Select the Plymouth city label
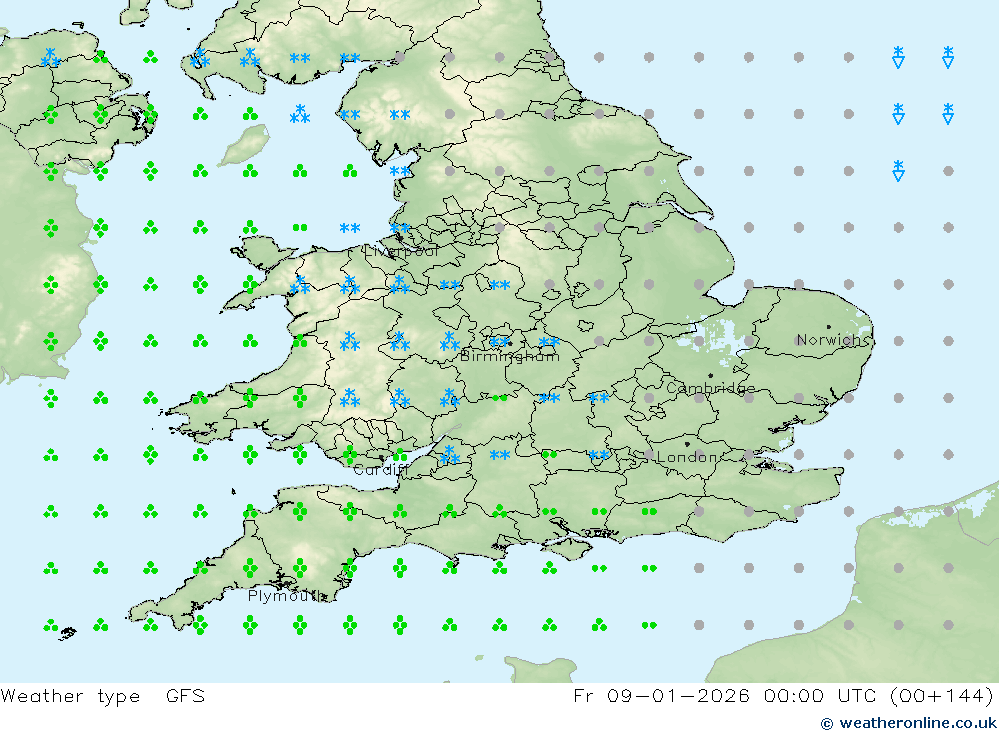The height and width of the screenshot is (733, 1000). pyautogui.click(x=286, y=596)
